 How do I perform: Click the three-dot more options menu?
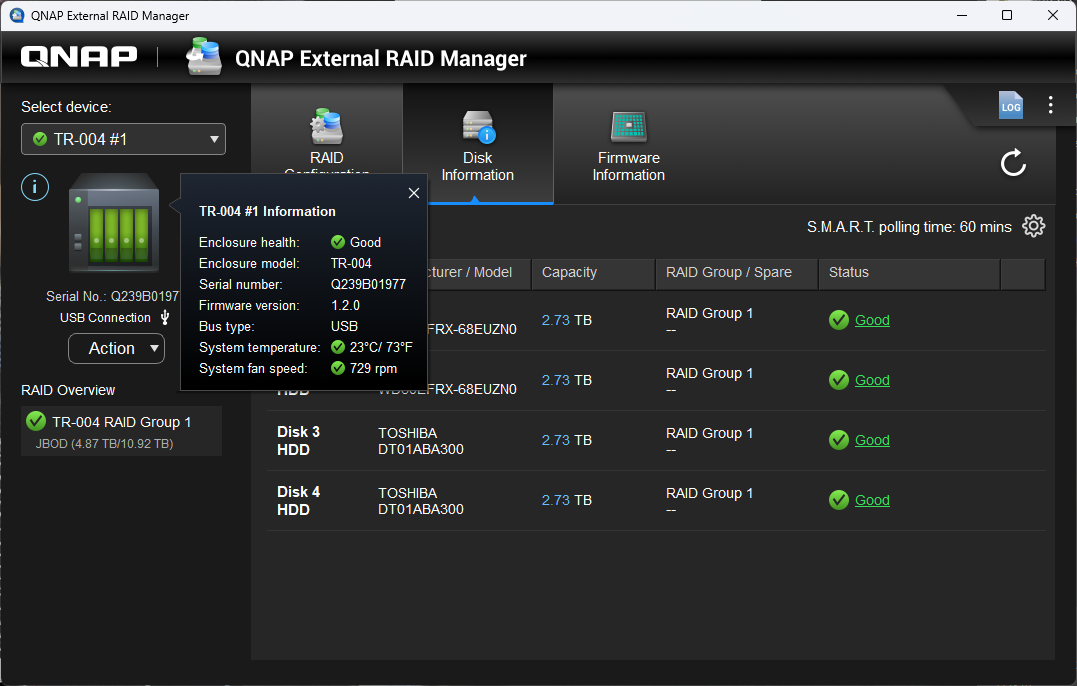[1050, 105]
